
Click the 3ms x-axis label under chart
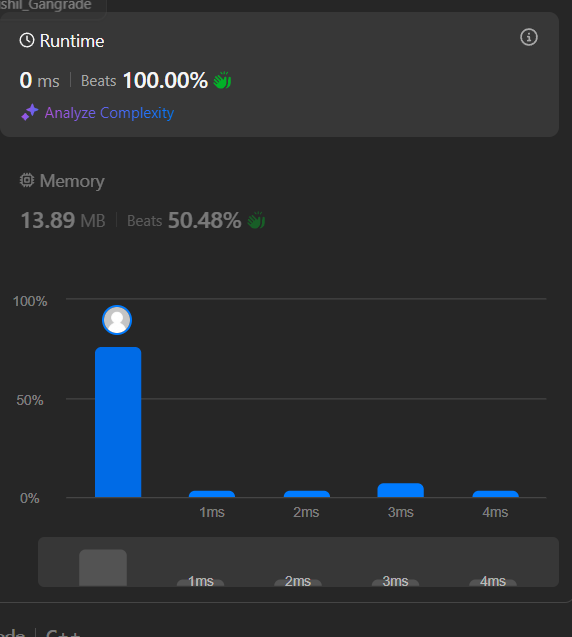401,512
